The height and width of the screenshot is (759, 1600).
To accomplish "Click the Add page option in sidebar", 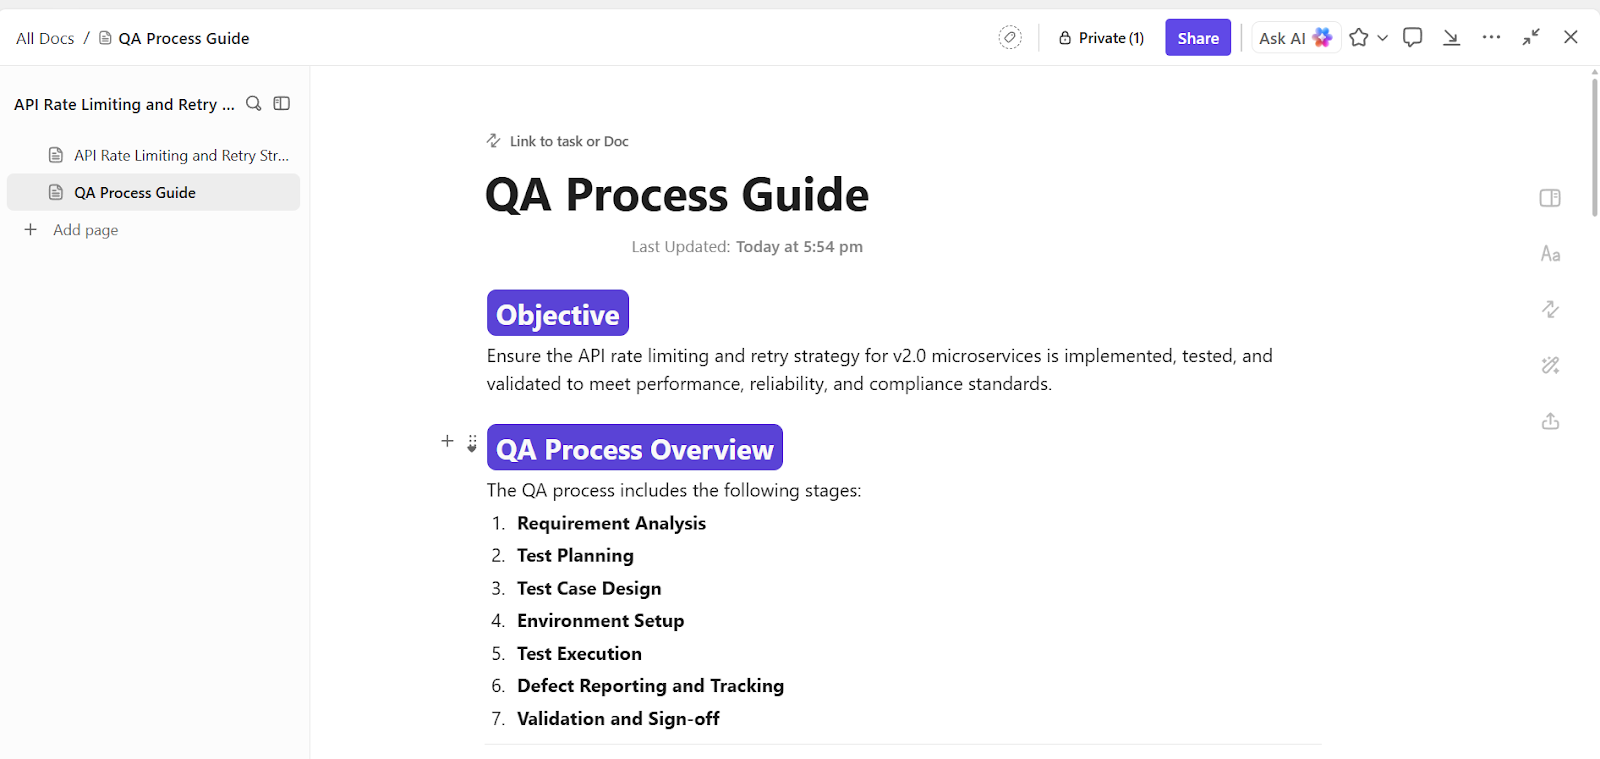I will click(85, 230).
